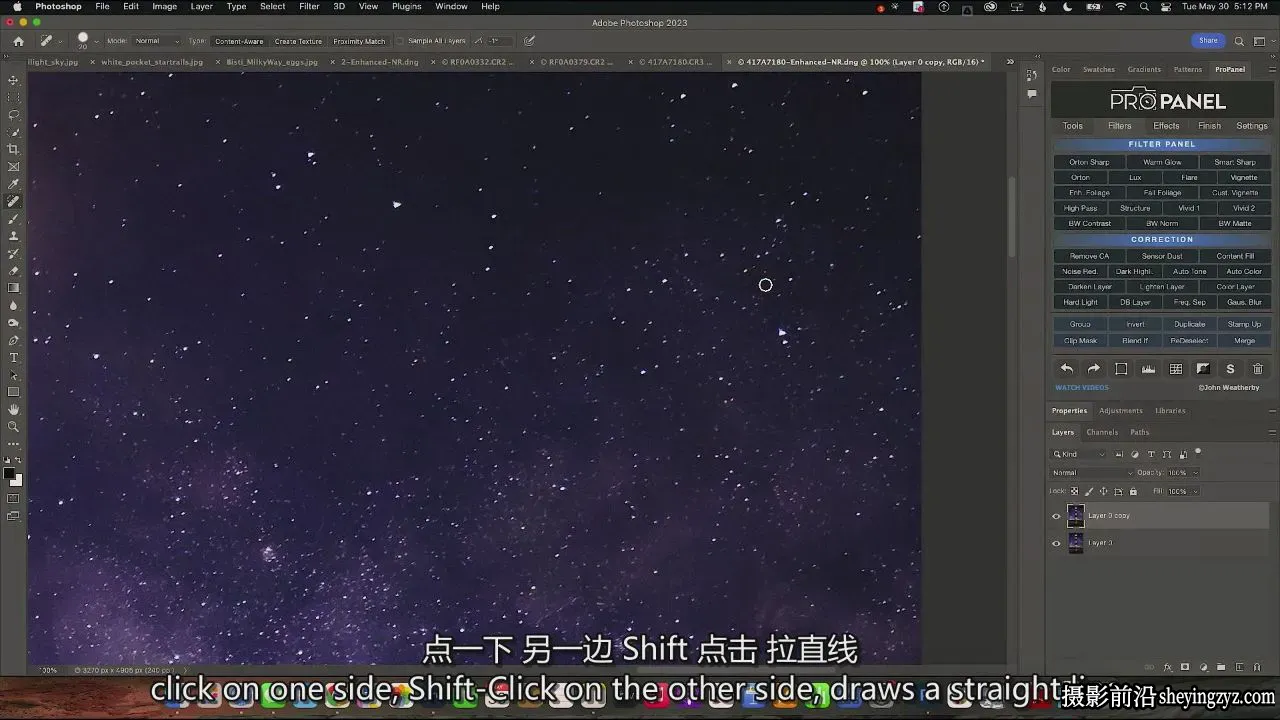Open the brush size preset picker
Viewport: 1280px width, 720px height.
(x=86, y=41)
